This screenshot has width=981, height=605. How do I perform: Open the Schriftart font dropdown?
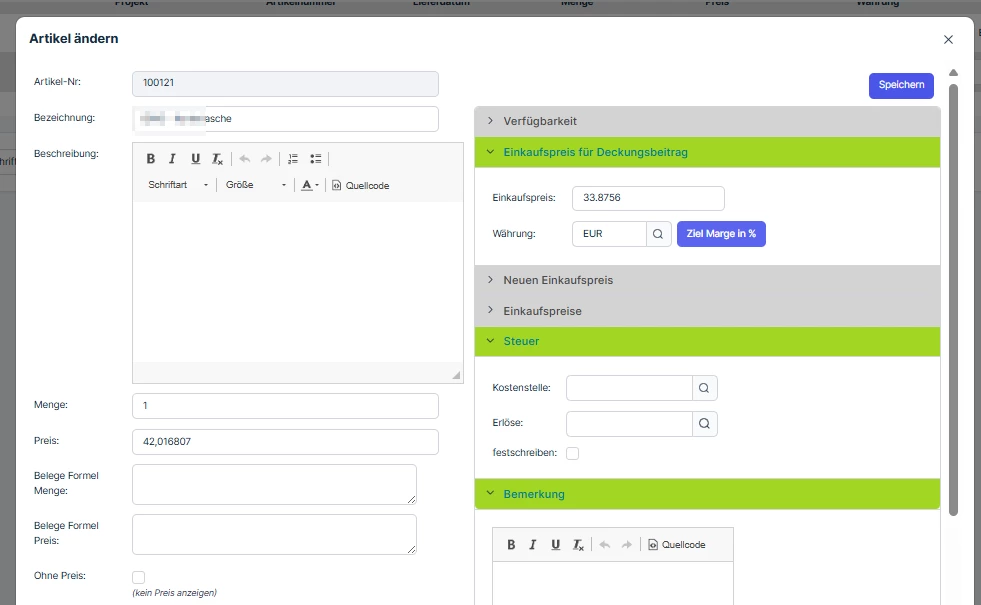pyautogui.click(x=178, y=185)
